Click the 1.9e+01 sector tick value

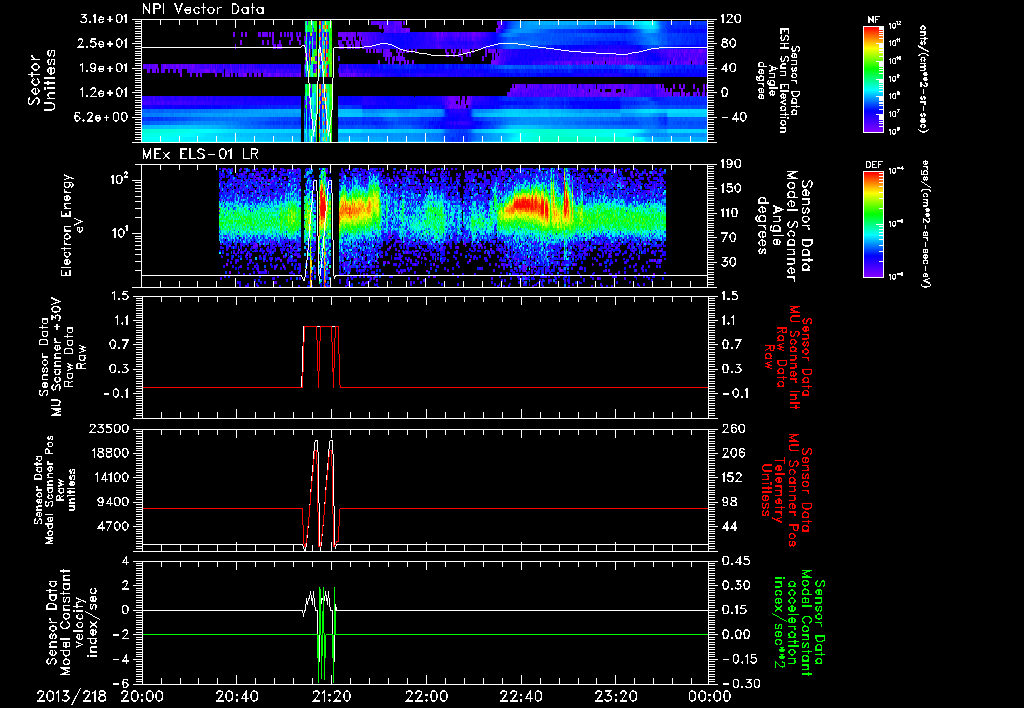click(x=105, y=68)
